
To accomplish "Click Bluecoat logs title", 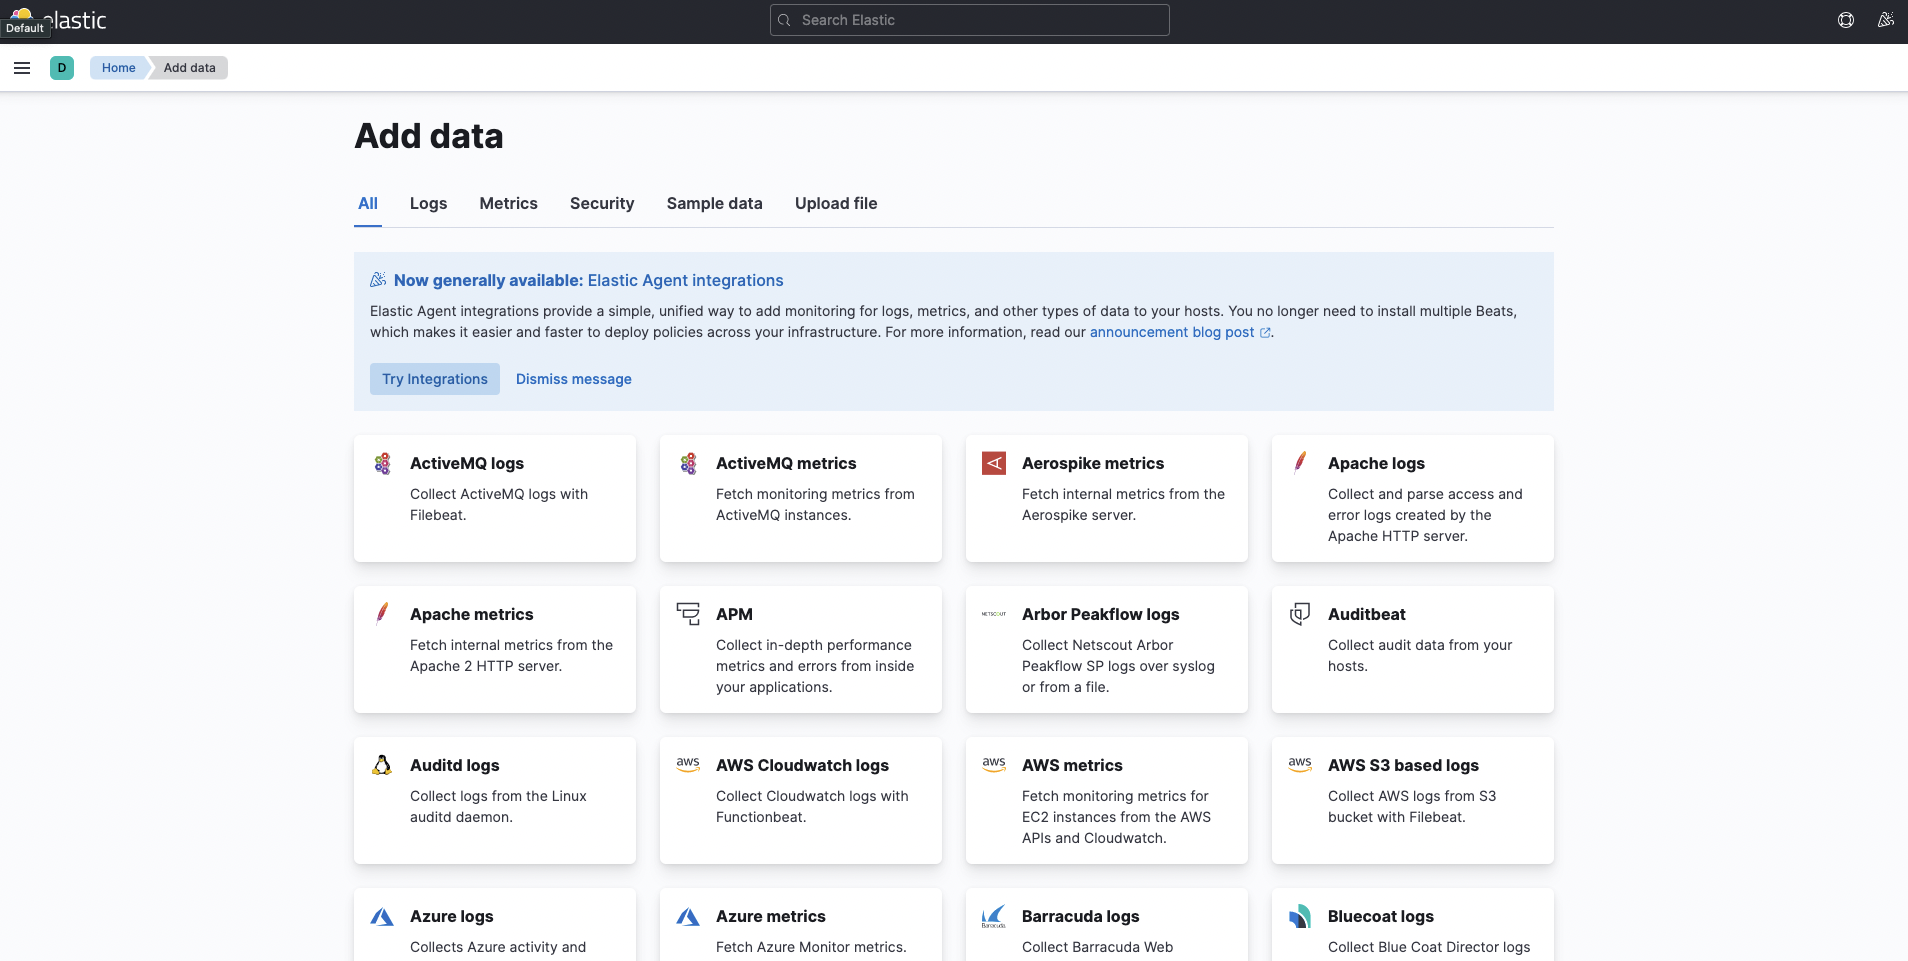I will coord(1380,916).
